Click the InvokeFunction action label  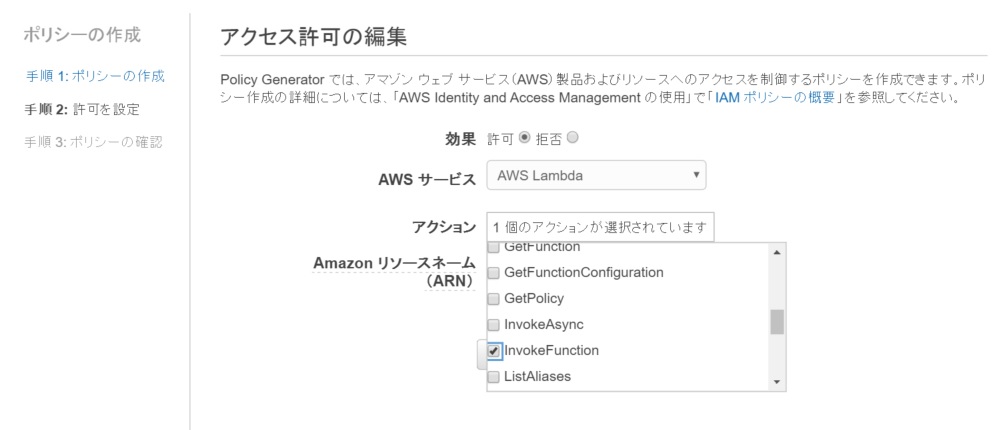click(x=551, y=351)
